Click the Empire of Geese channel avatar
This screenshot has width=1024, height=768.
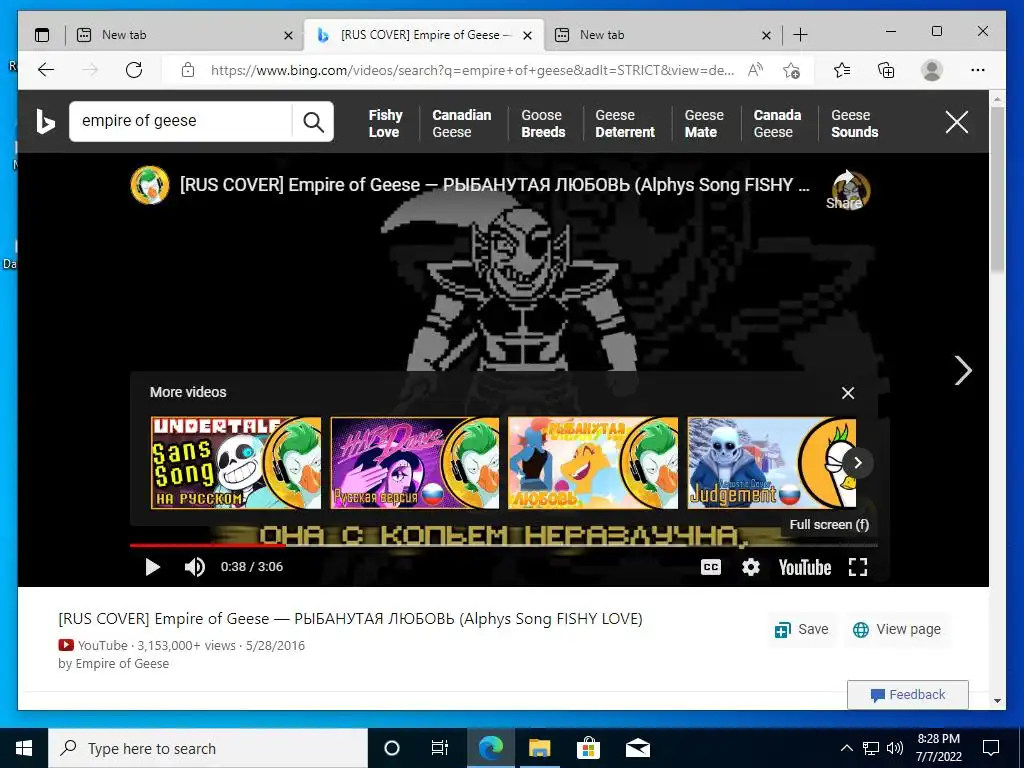pos(150,185)
